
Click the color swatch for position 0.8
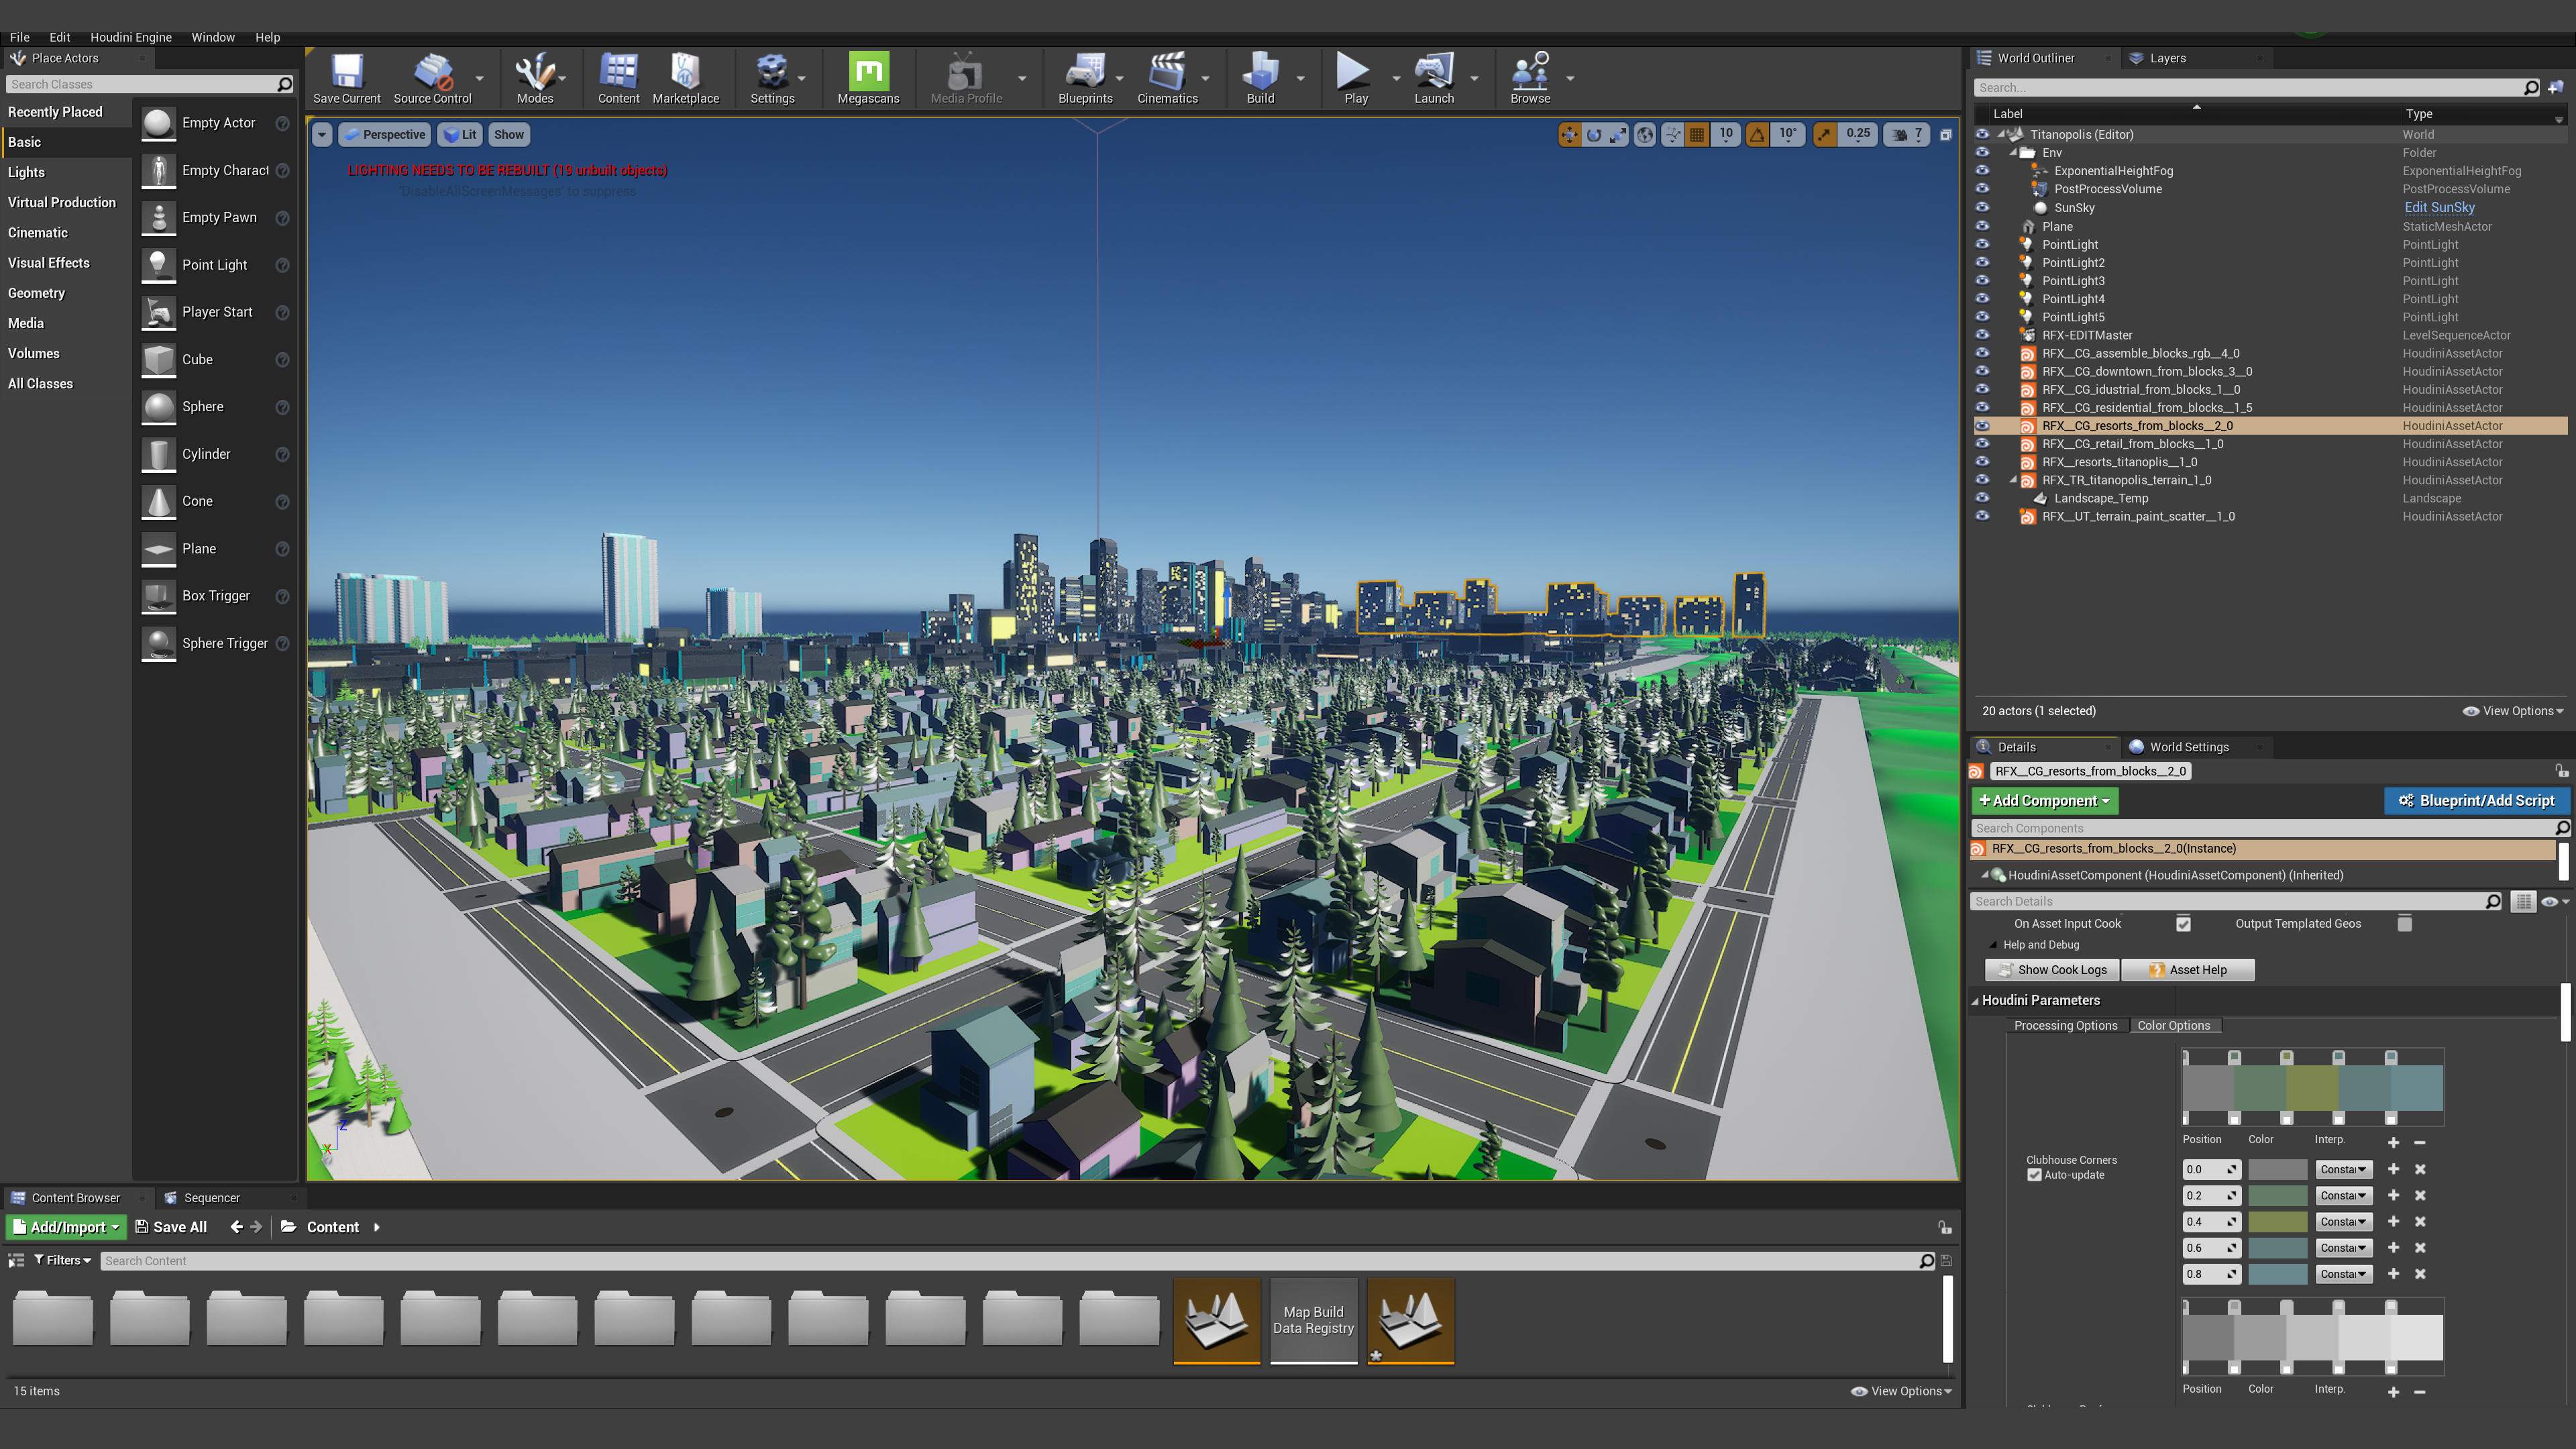[2277, 1274]
